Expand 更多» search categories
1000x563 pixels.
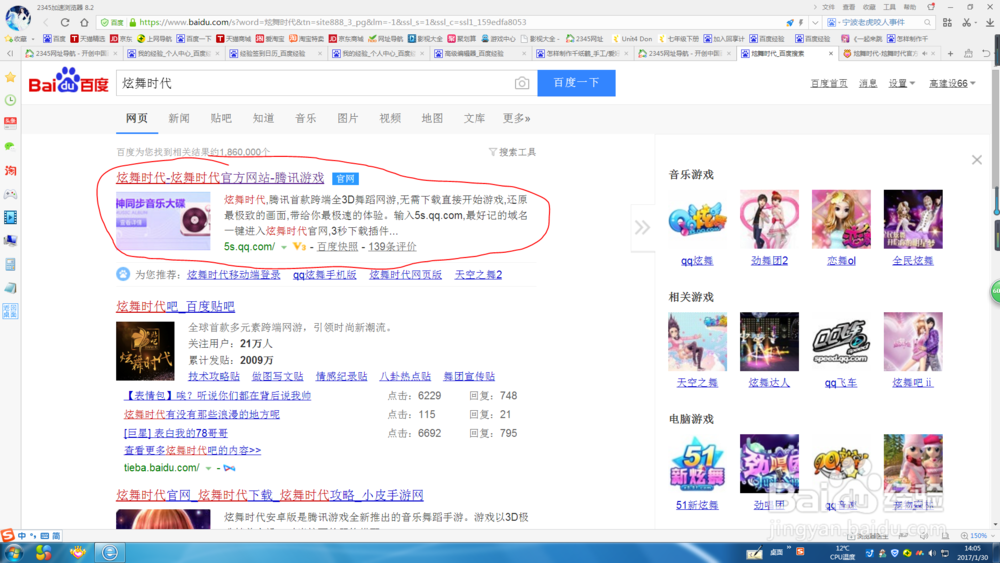click(x=516, y=119)
